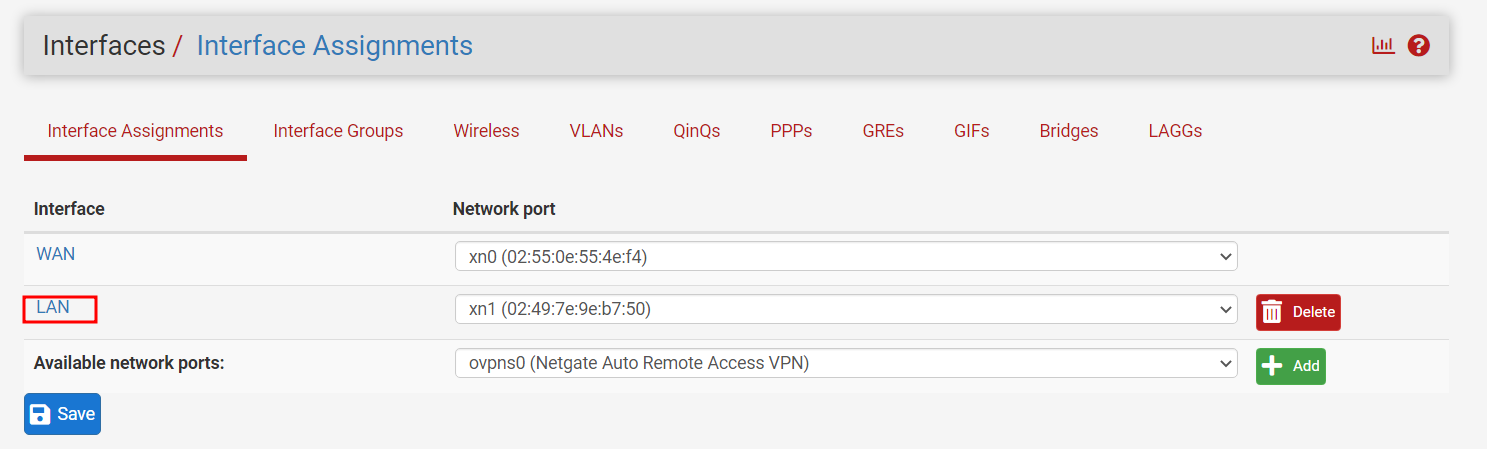Switch to the Interface Groups tab
This screenshot has height=449, width=1487.
point(338,131)
